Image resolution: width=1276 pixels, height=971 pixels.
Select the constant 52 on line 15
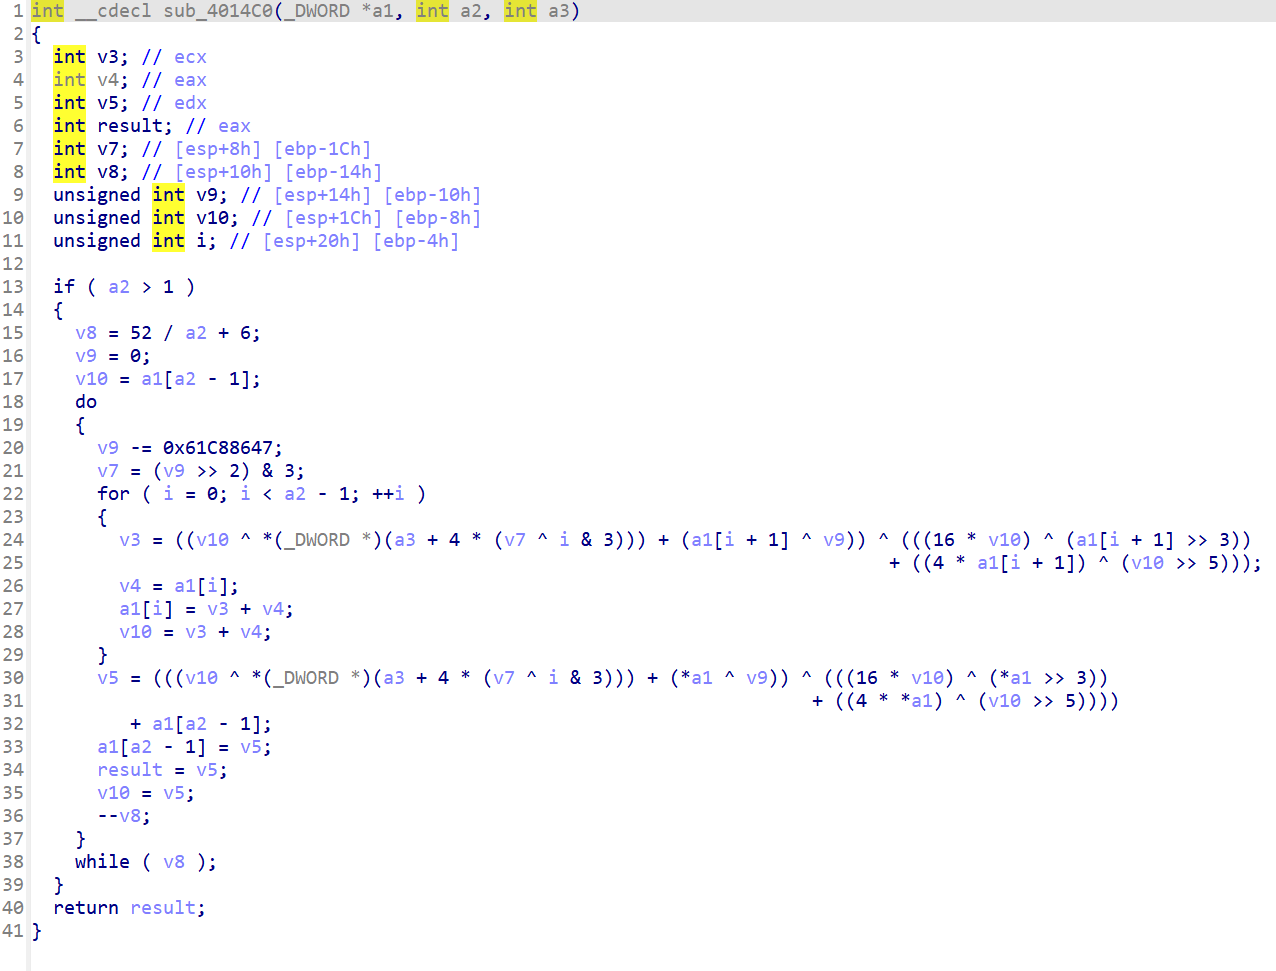[x=141, y=333]
